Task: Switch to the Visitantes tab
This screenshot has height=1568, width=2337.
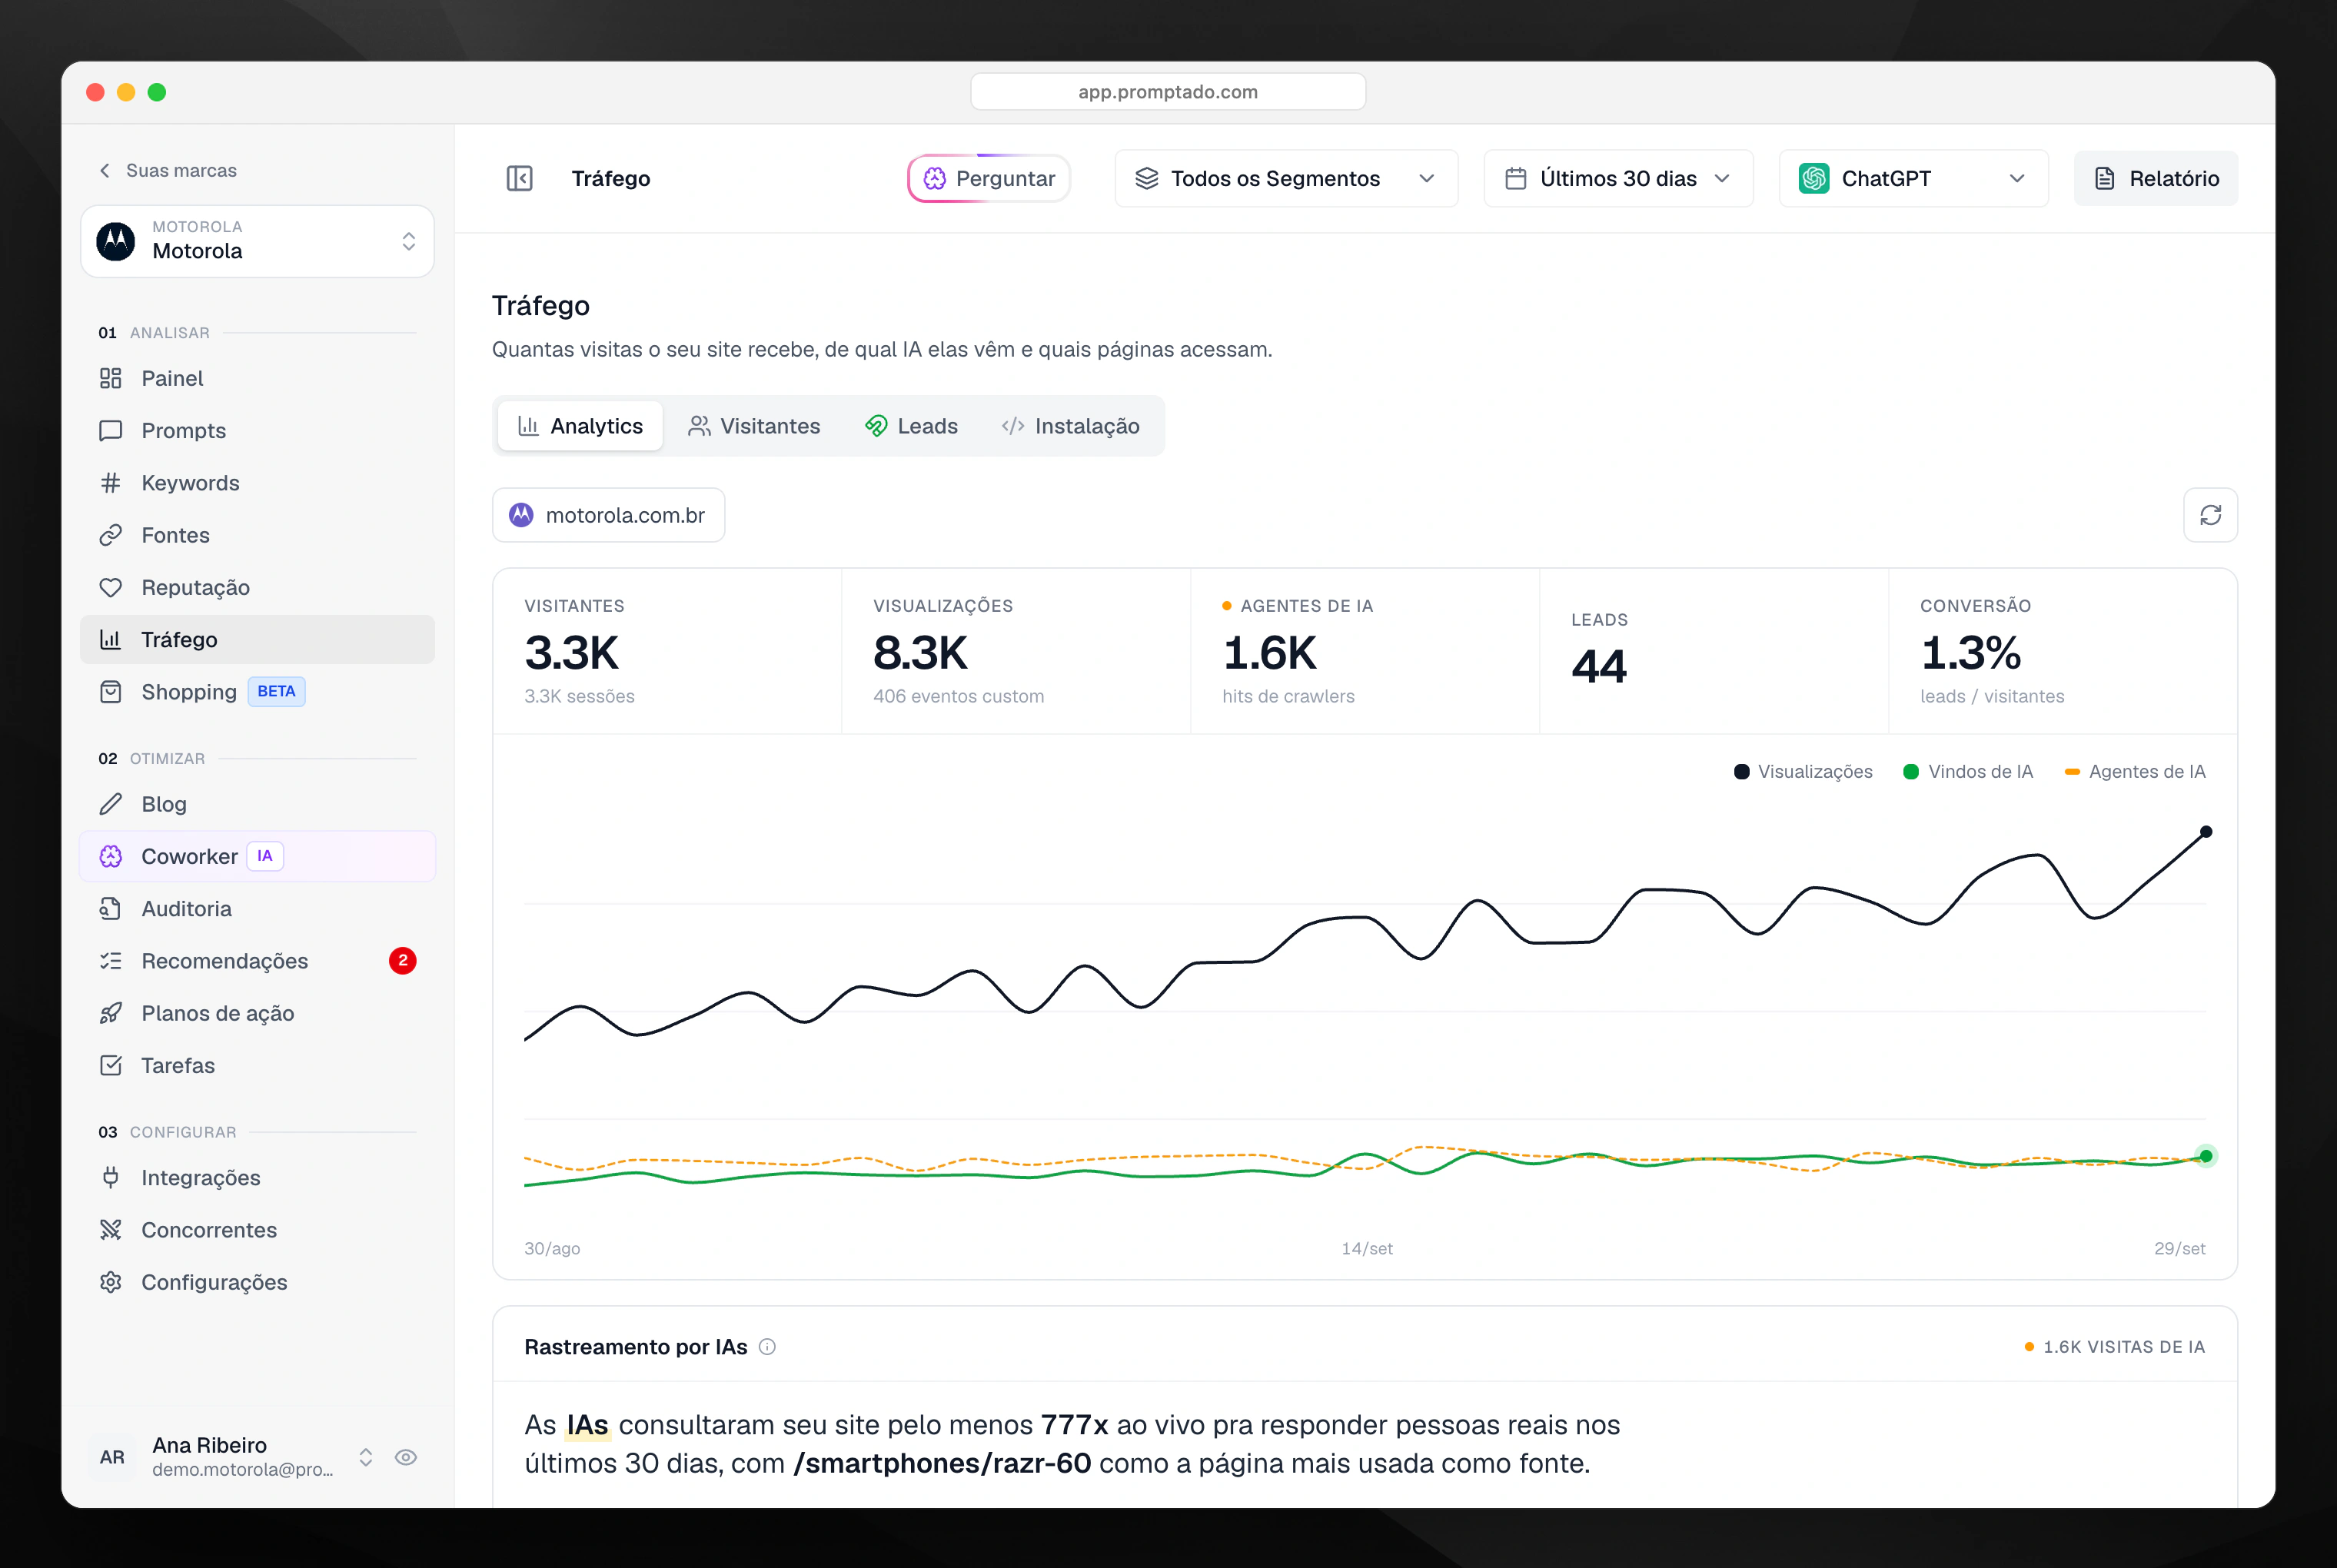Action: [x=754, y=426]
